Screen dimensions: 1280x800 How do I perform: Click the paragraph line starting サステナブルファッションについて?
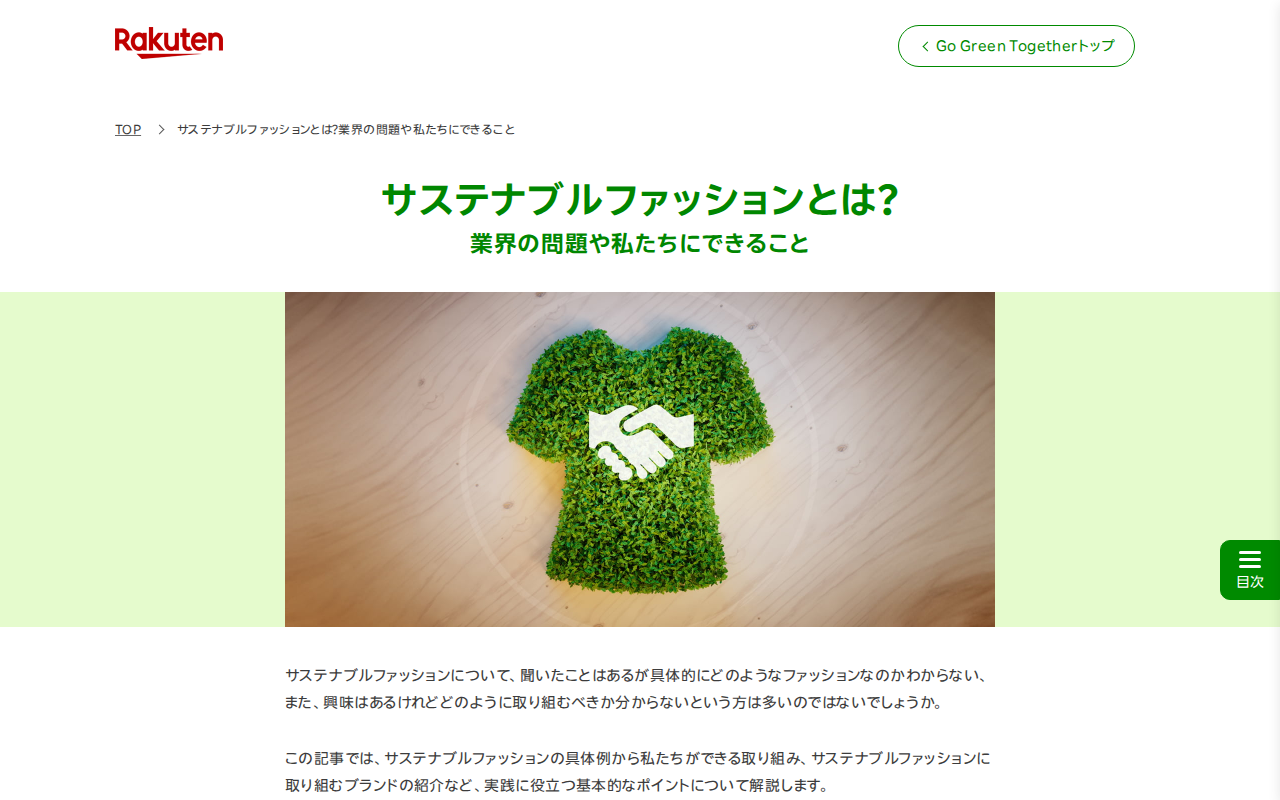pos(636,675)
